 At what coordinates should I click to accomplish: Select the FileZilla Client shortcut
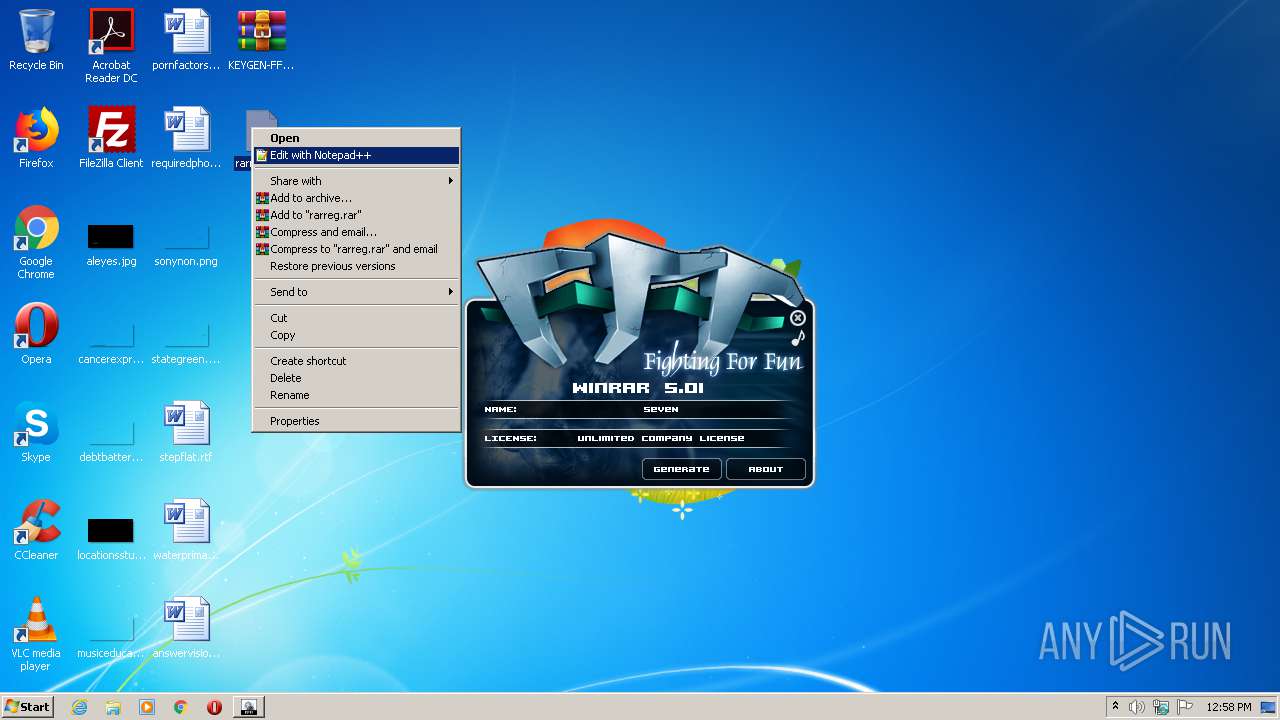click(x=111, y=138)
